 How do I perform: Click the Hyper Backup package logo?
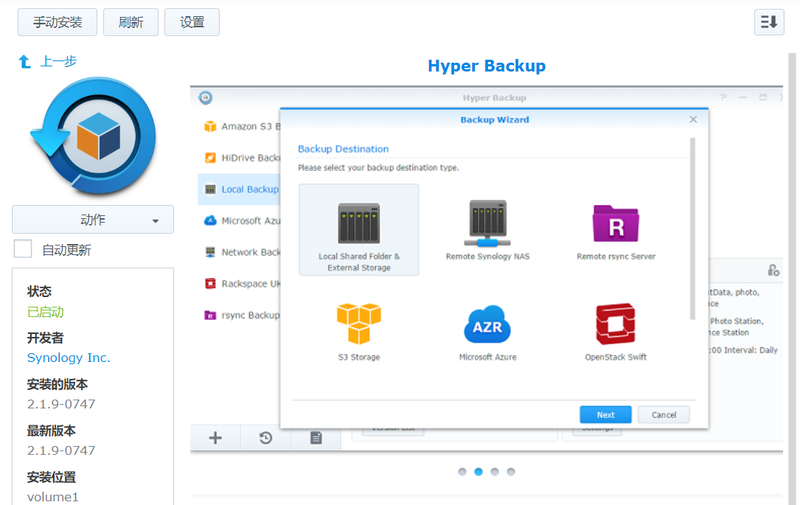tap(93, 135)
